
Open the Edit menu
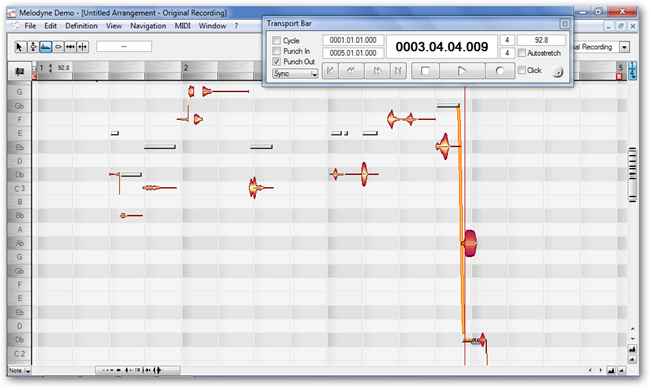pyautogui.click(x=51, y=26)
